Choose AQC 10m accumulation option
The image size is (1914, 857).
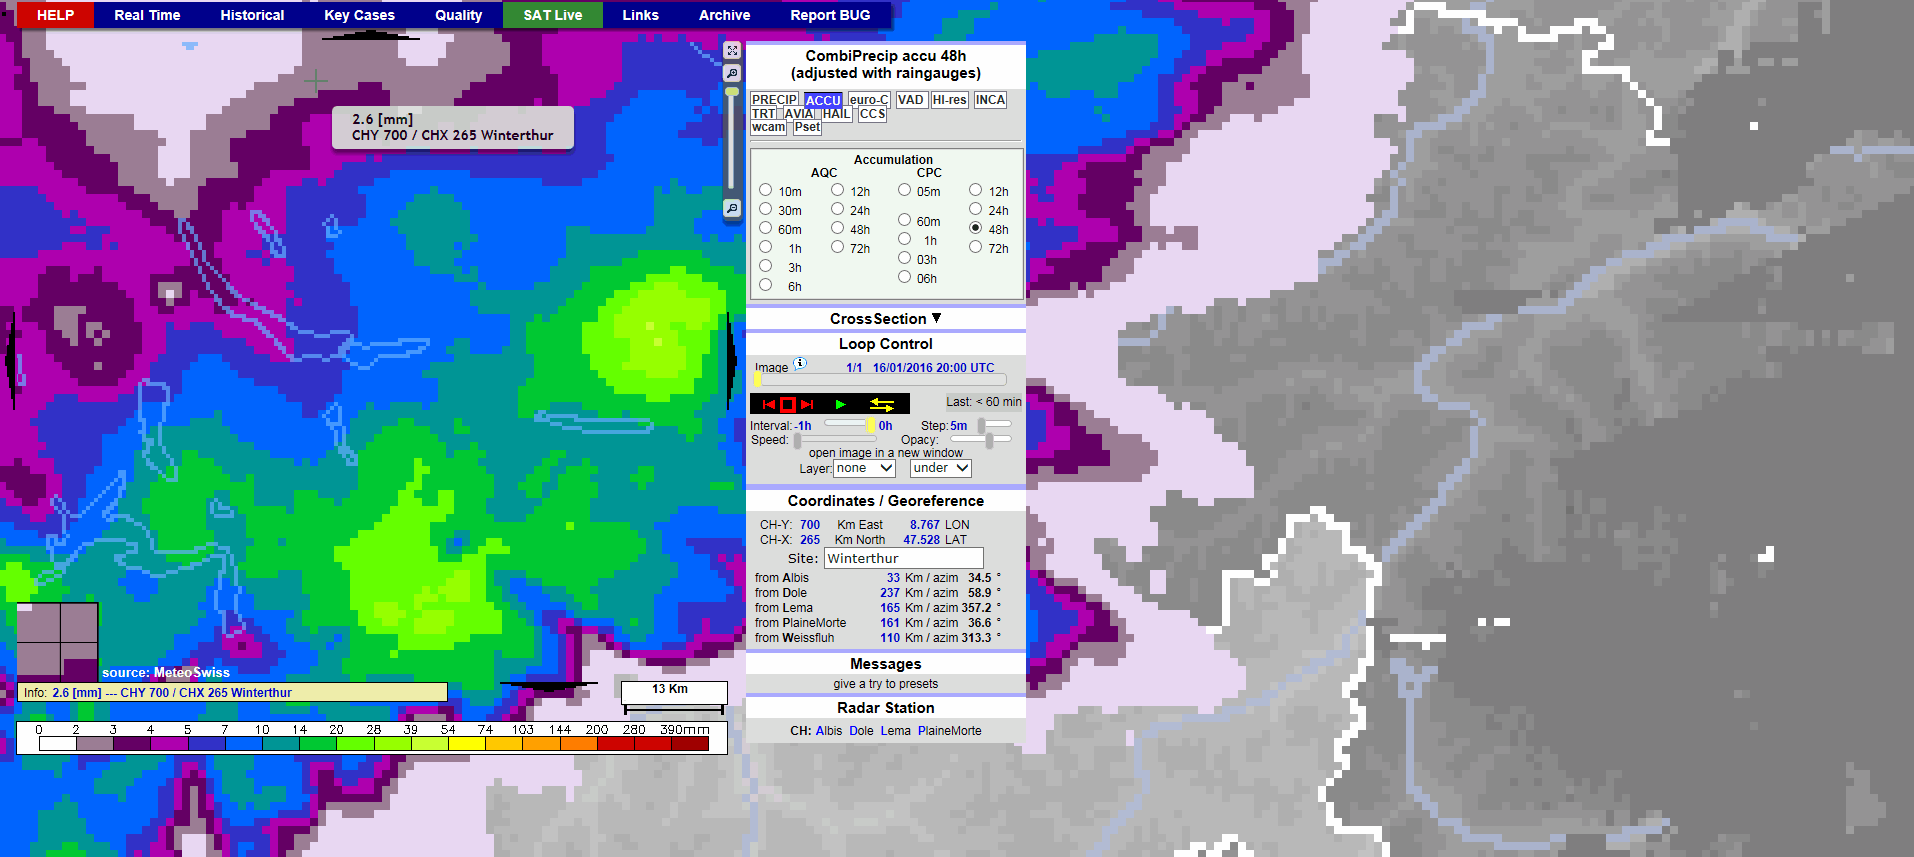(765, 190)
